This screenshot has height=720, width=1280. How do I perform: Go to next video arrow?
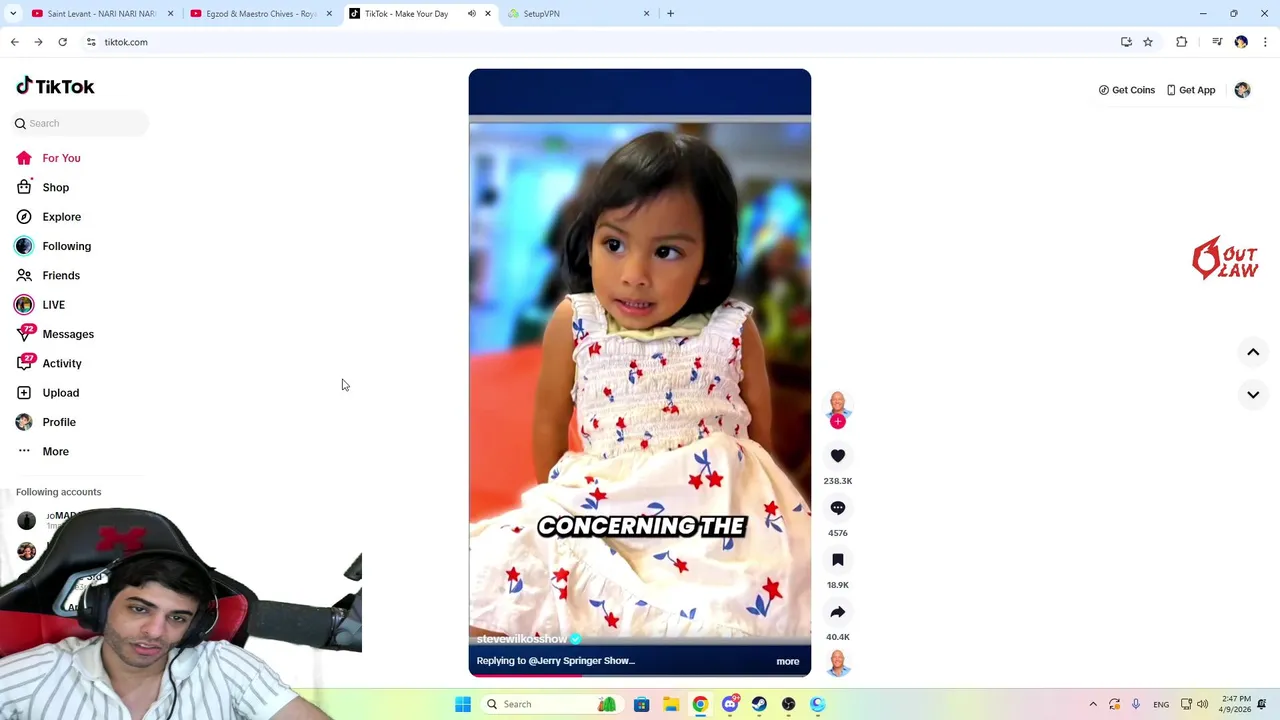(x=1253, y=394)
